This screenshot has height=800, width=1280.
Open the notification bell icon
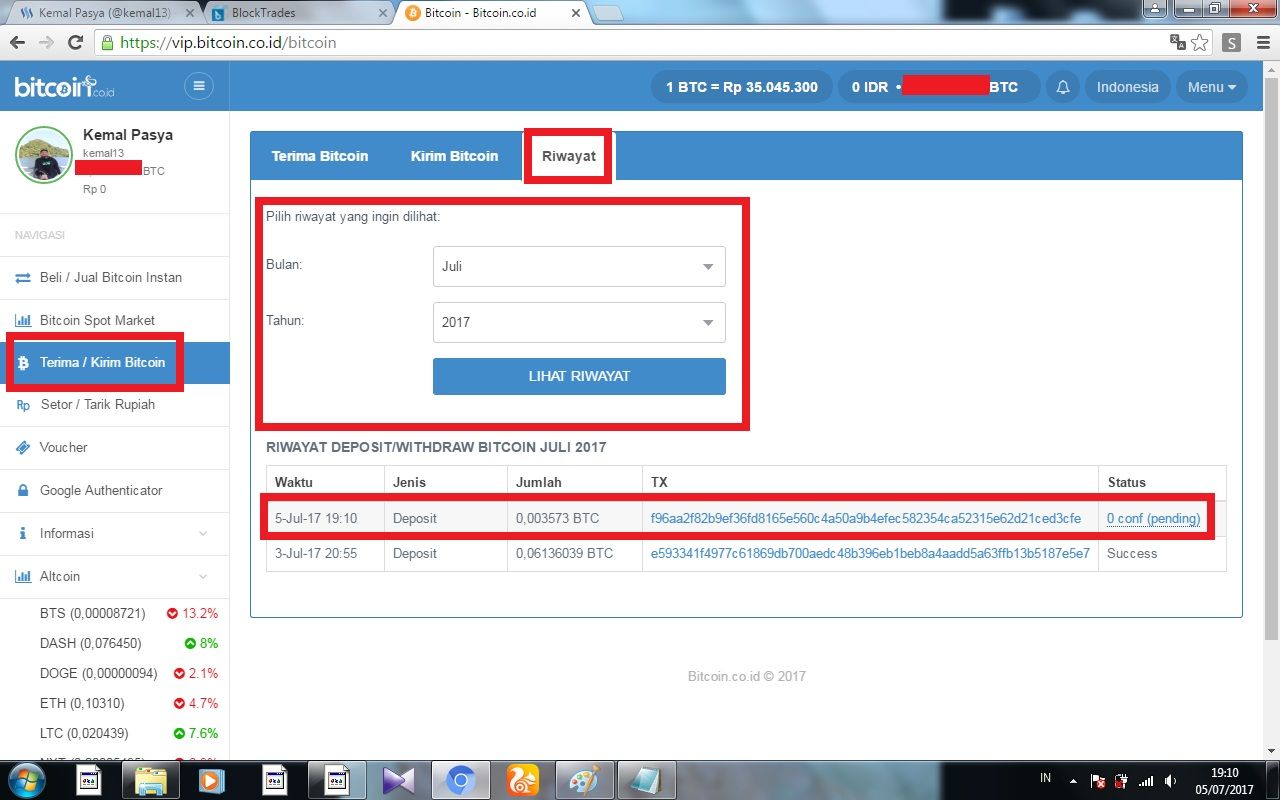click(1063, 87)
